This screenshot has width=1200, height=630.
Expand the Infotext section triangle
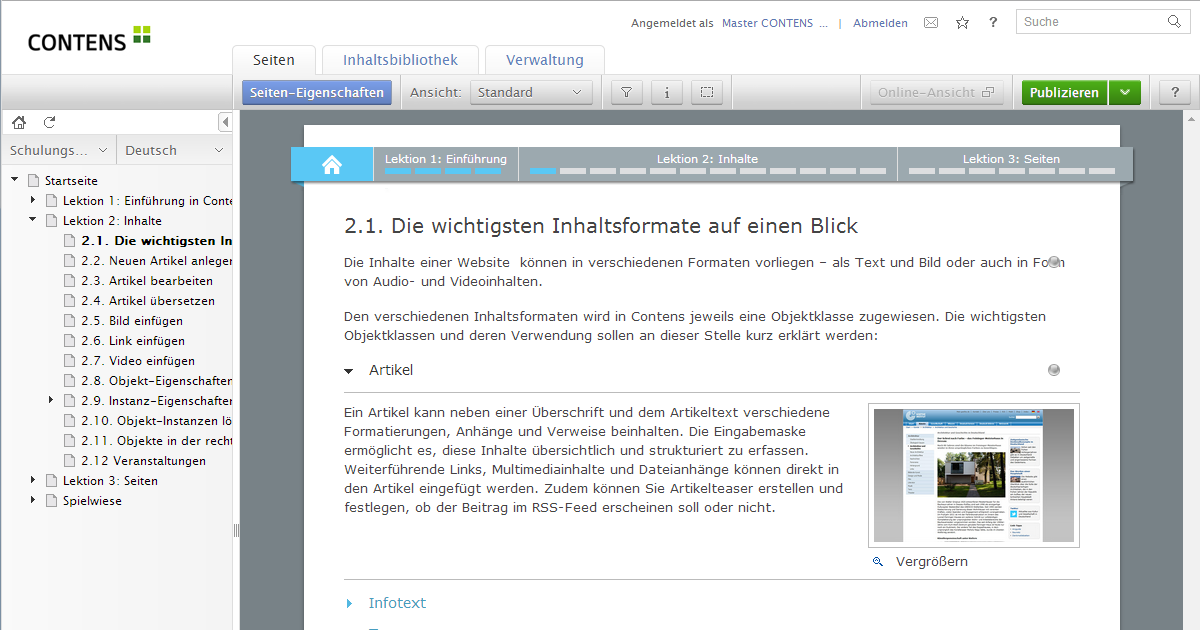click(349, 603)
